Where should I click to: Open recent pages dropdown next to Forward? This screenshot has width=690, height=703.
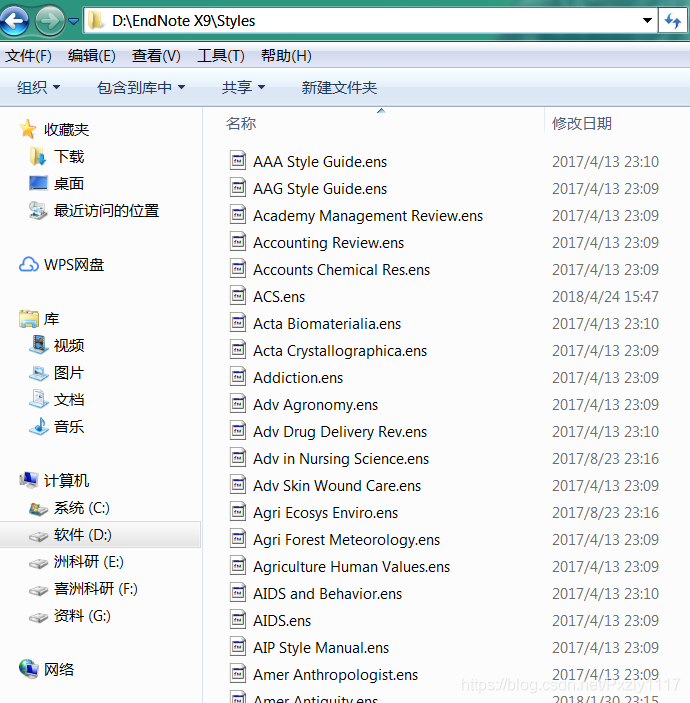click(74, 21)
